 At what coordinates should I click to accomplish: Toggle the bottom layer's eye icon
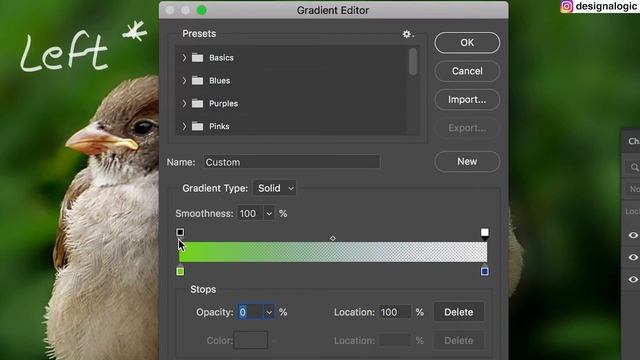coord(633,279)
